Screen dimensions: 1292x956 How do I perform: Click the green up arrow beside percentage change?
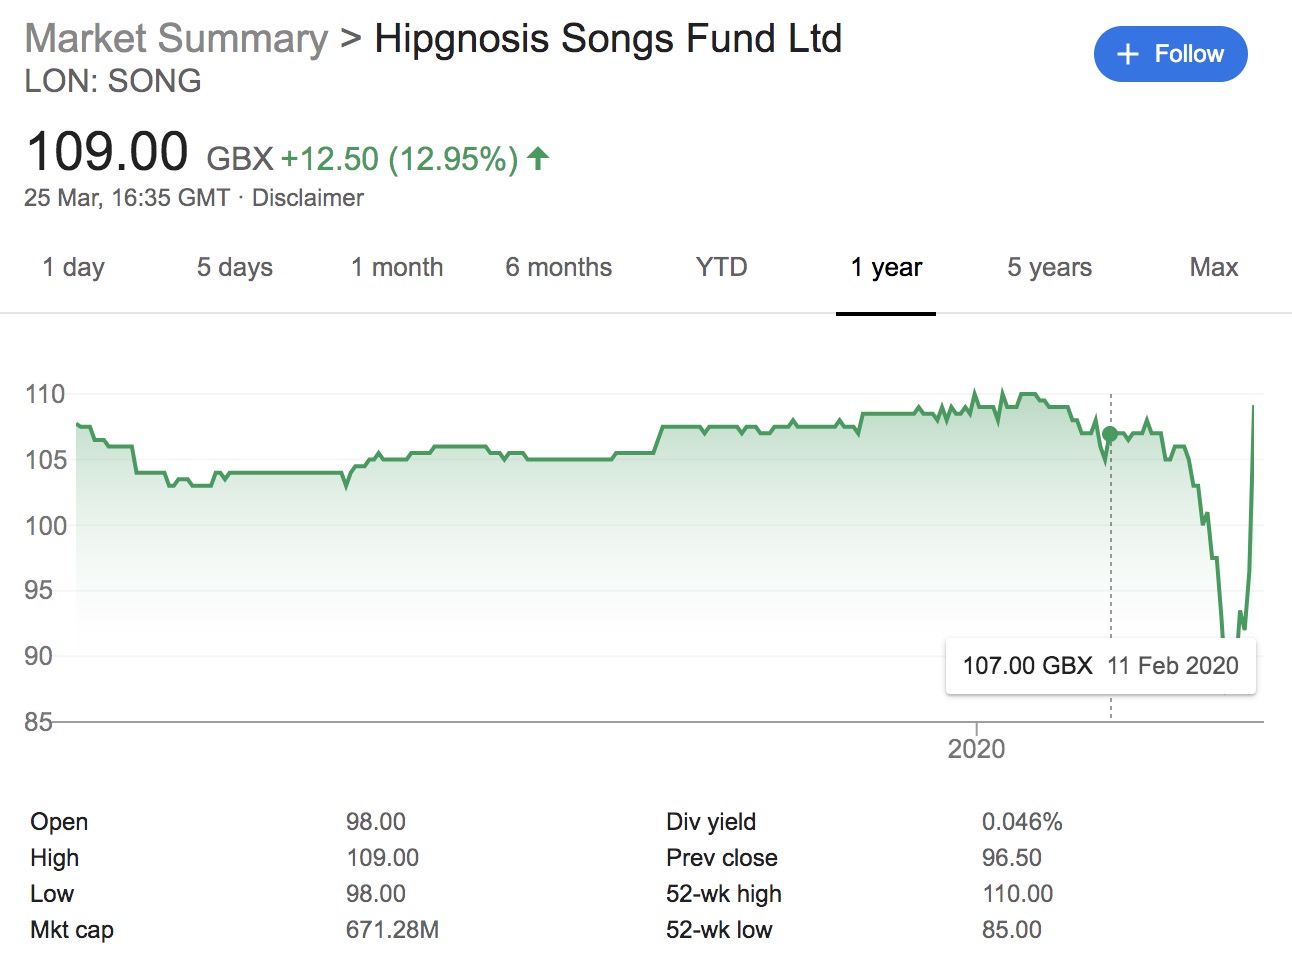(x=538, y=158)
